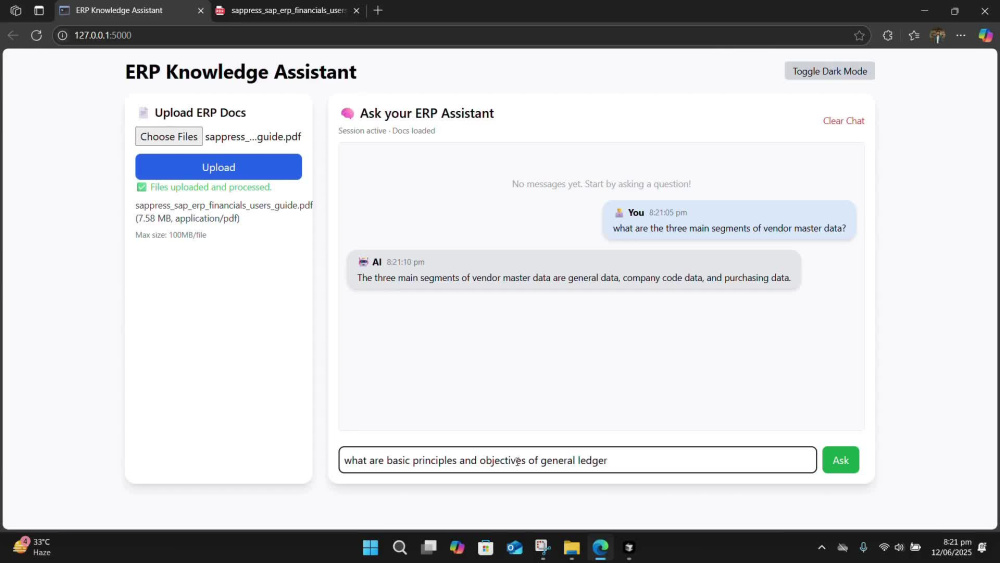Open Outlook from taskbar
This screenshot has height=563, width=1000.
pos(514,547)
